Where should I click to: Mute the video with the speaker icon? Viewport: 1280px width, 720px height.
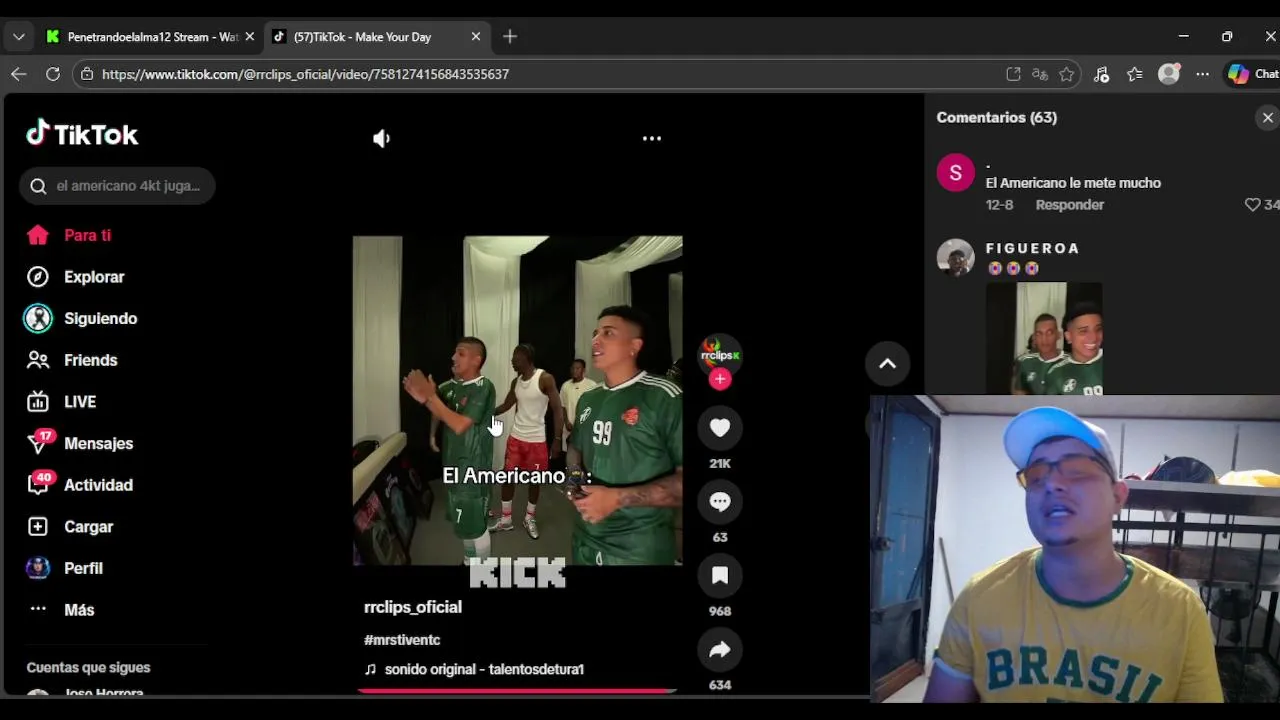click(x=381, y=139)
